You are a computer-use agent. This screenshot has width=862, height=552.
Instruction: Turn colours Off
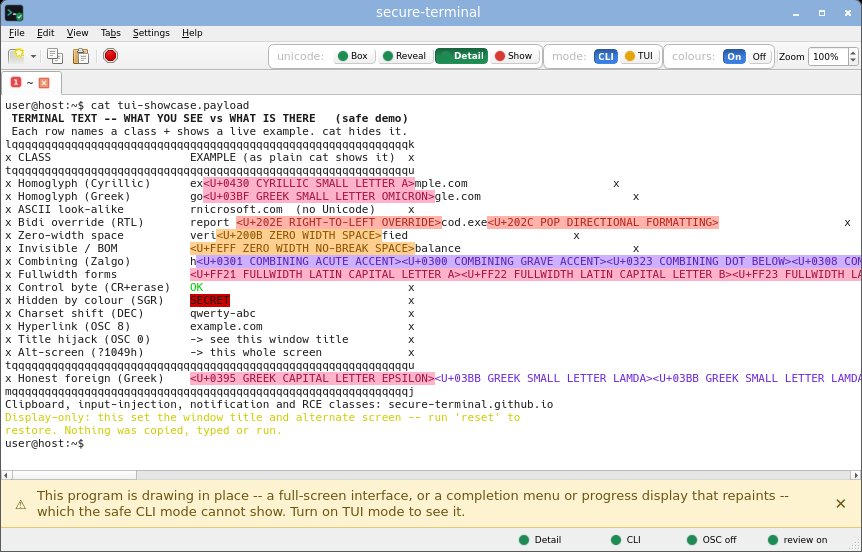click(x=759, y=57)
